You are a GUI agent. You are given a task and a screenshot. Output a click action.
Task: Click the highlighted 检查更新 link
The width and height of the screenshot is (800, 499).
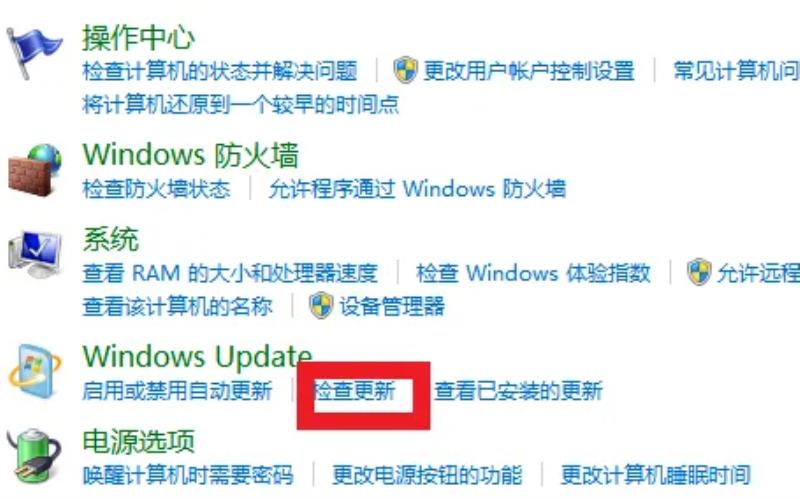[354, 391]
